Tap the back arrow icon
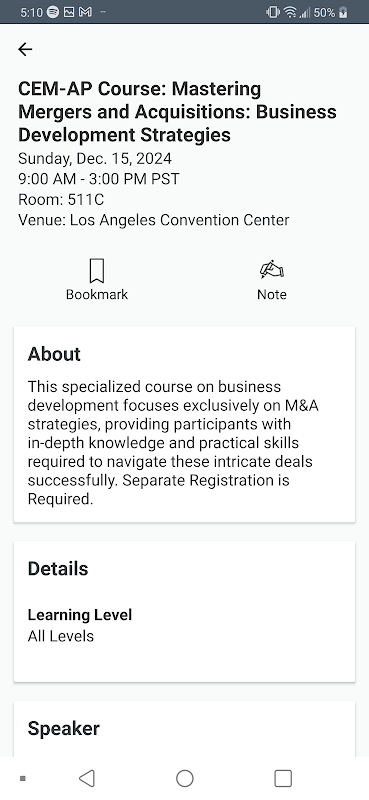This screenshot has height=800, width=369. [25, 49]
